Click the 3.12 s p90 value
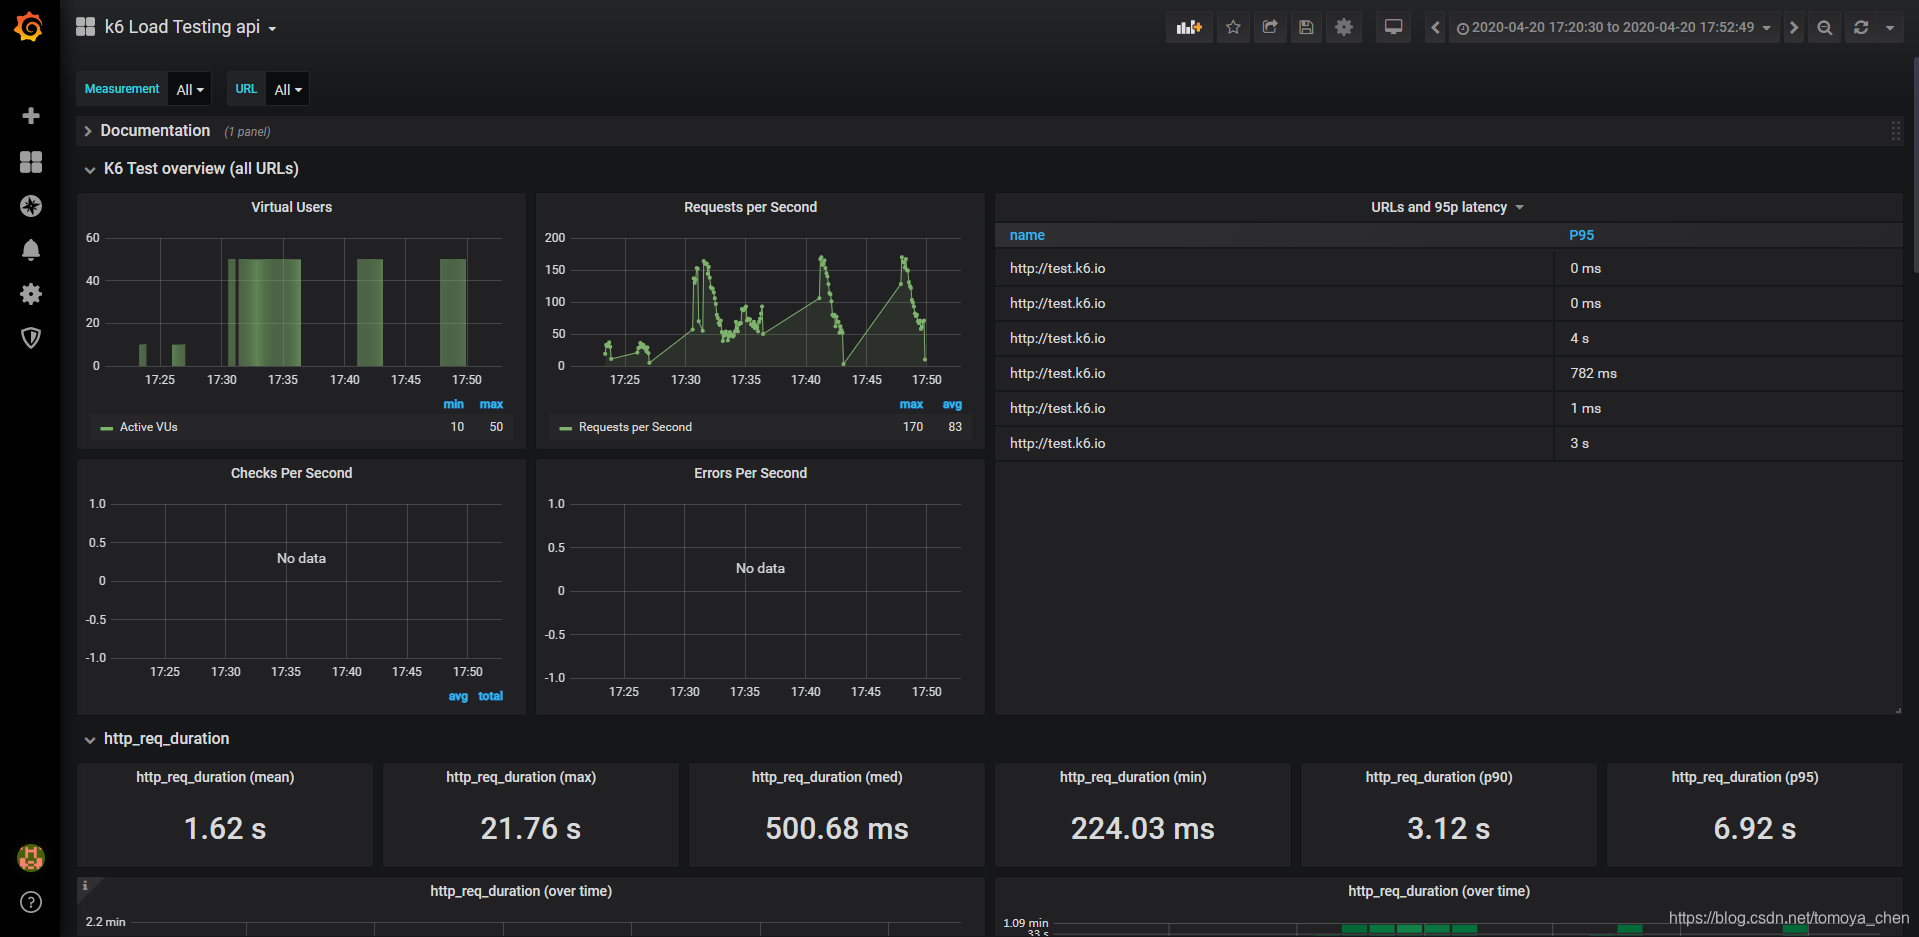The width and height of the screenshot is (1919, 937). [1448, 829]
